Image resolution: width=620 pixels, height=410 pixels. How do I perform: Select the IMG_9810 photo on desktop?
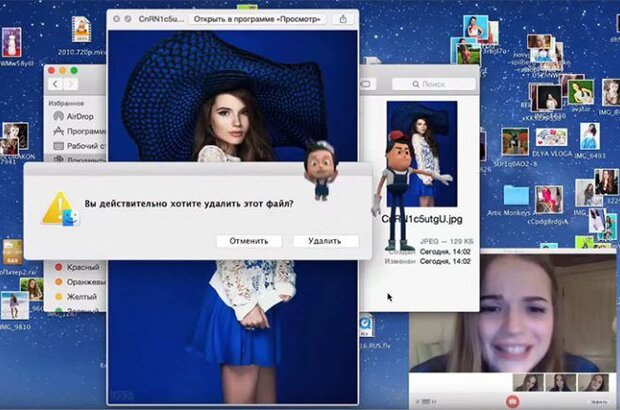(x=15, y=305)
